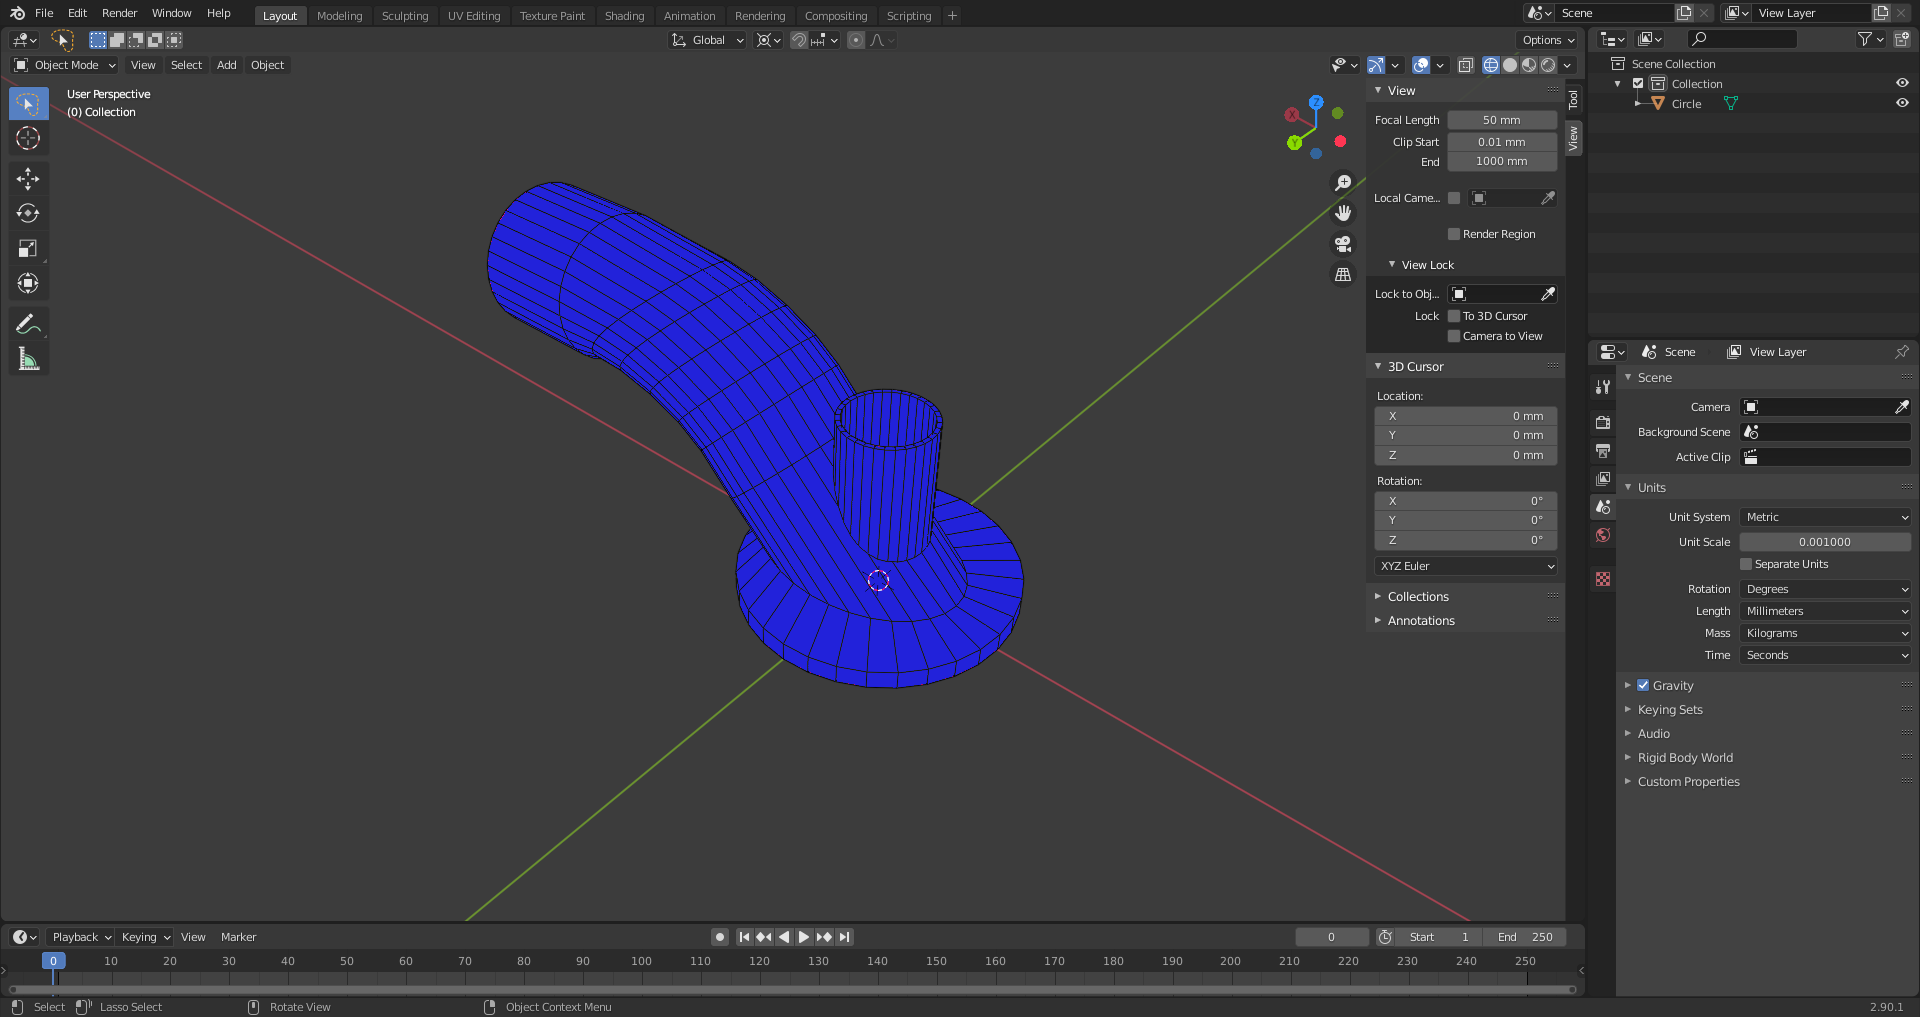Open the Object Mode dropdown
The image size is (1920, 1017).
66,65
